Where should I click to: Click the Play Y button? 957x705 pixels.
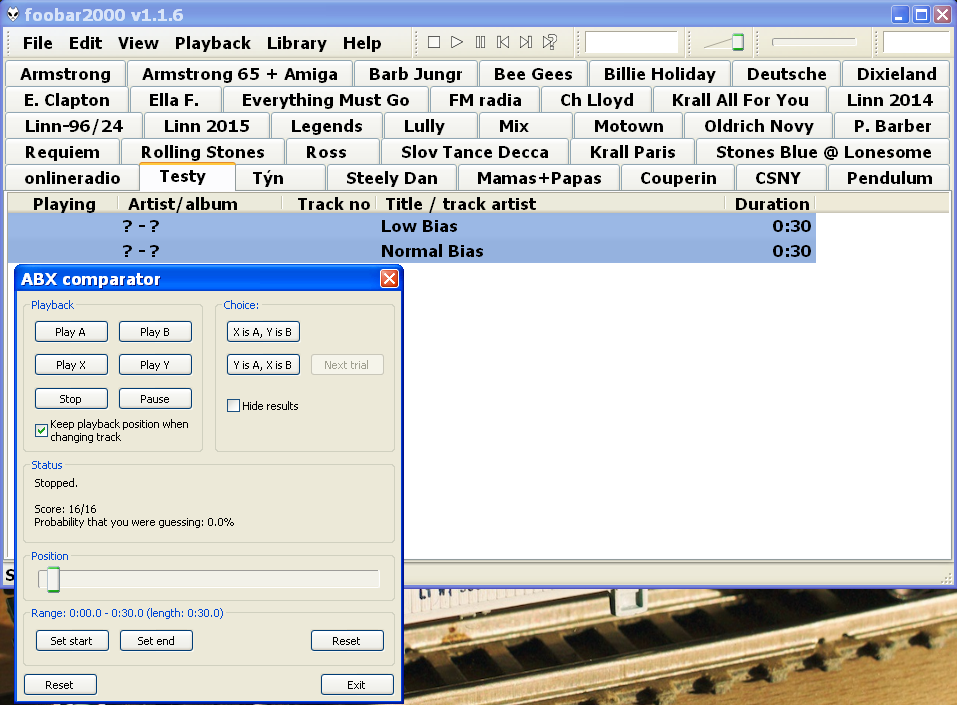point(155,364)
